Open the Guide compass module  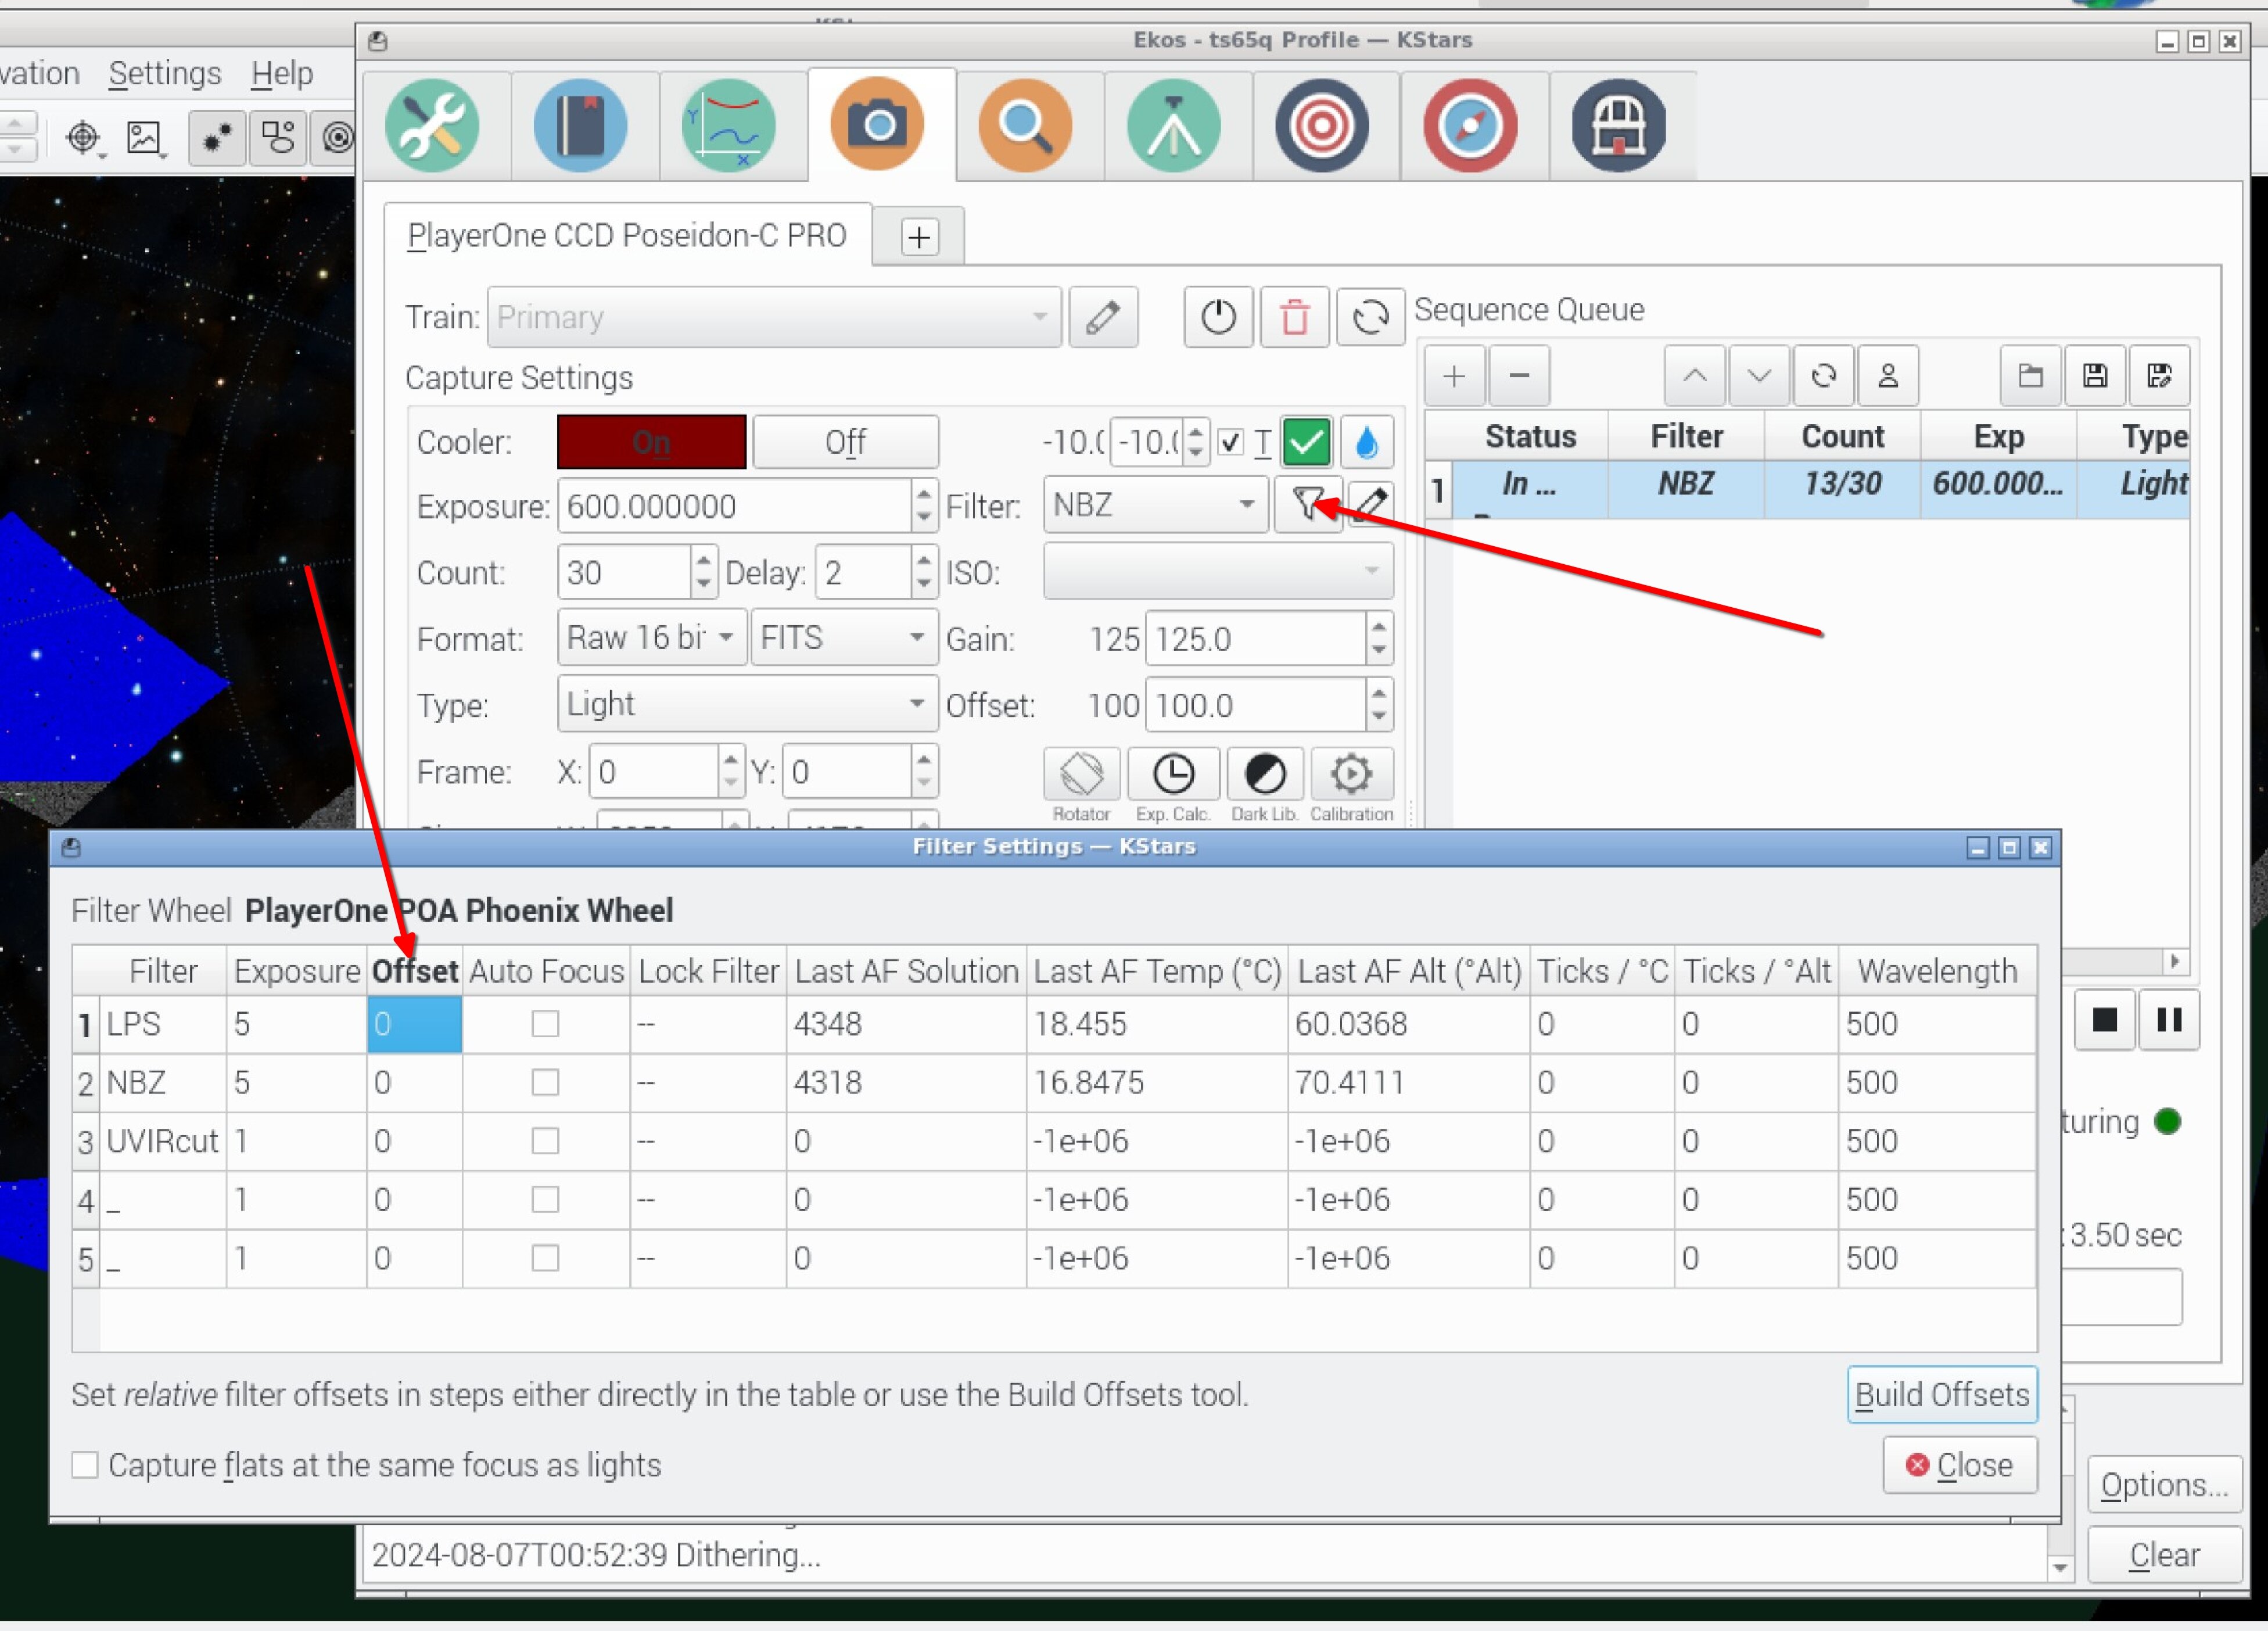click(x=1469, y=126)
